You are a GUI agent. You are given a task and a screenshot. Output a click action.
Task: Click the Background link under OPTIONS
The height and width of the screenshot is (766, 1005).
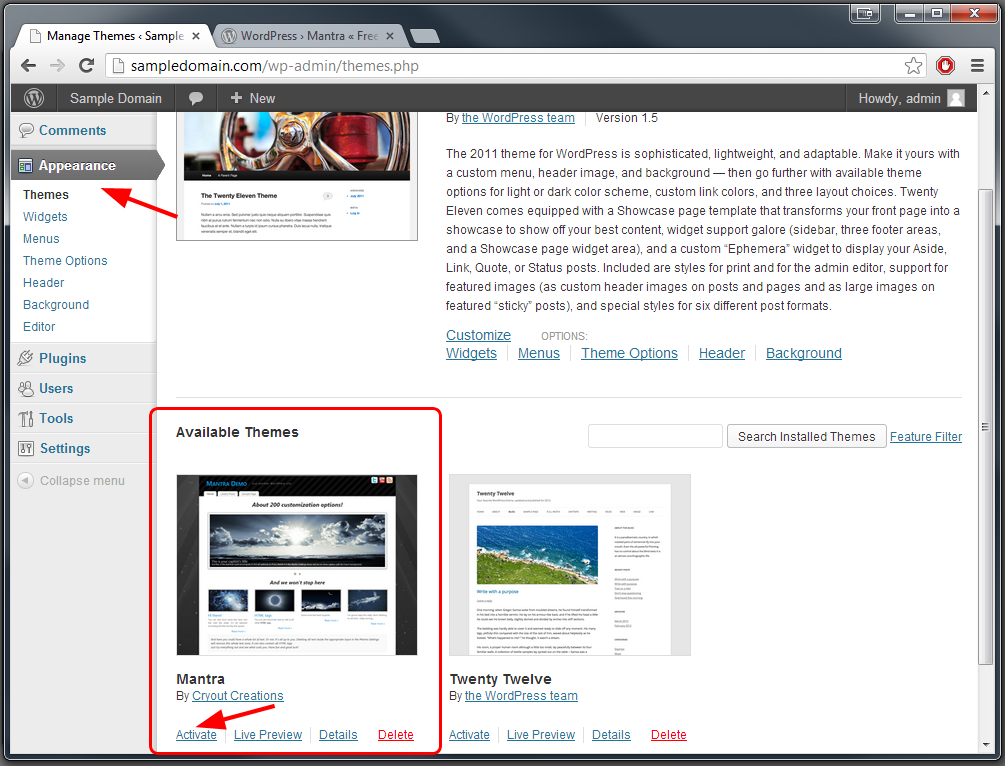pos(804,353)
